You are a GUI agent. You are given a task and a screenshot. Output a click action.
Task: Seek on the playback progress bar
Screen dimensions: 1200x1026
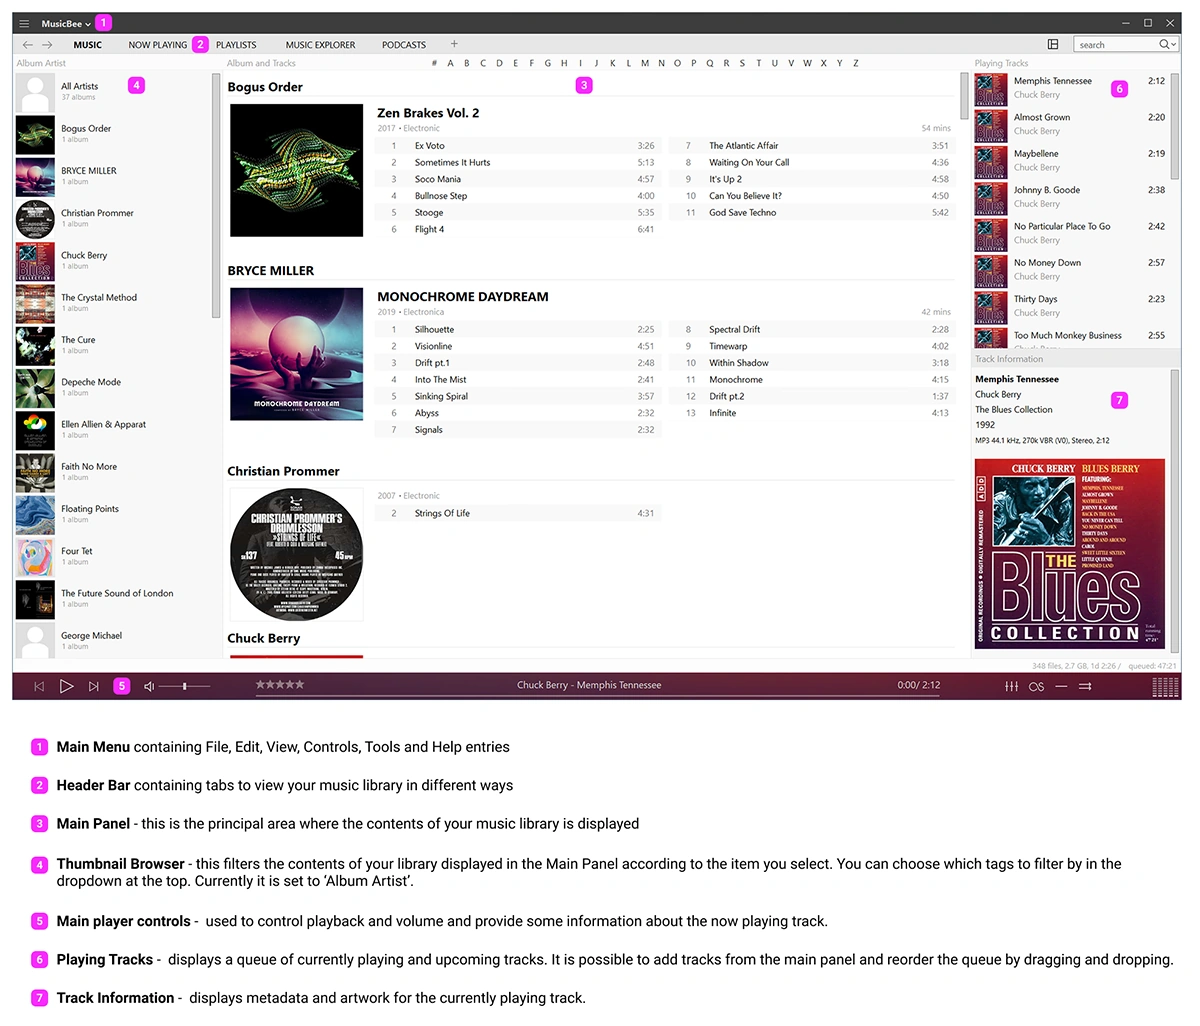pos(597,695)
